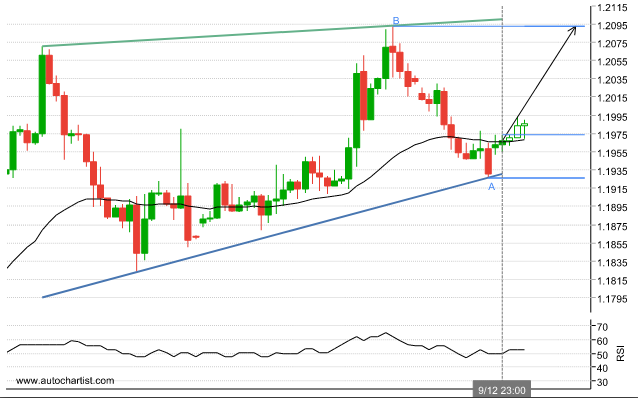Click the 1.2075 price axis label
Viewport: 638px width, 398px height.
(x=612, y=44)
